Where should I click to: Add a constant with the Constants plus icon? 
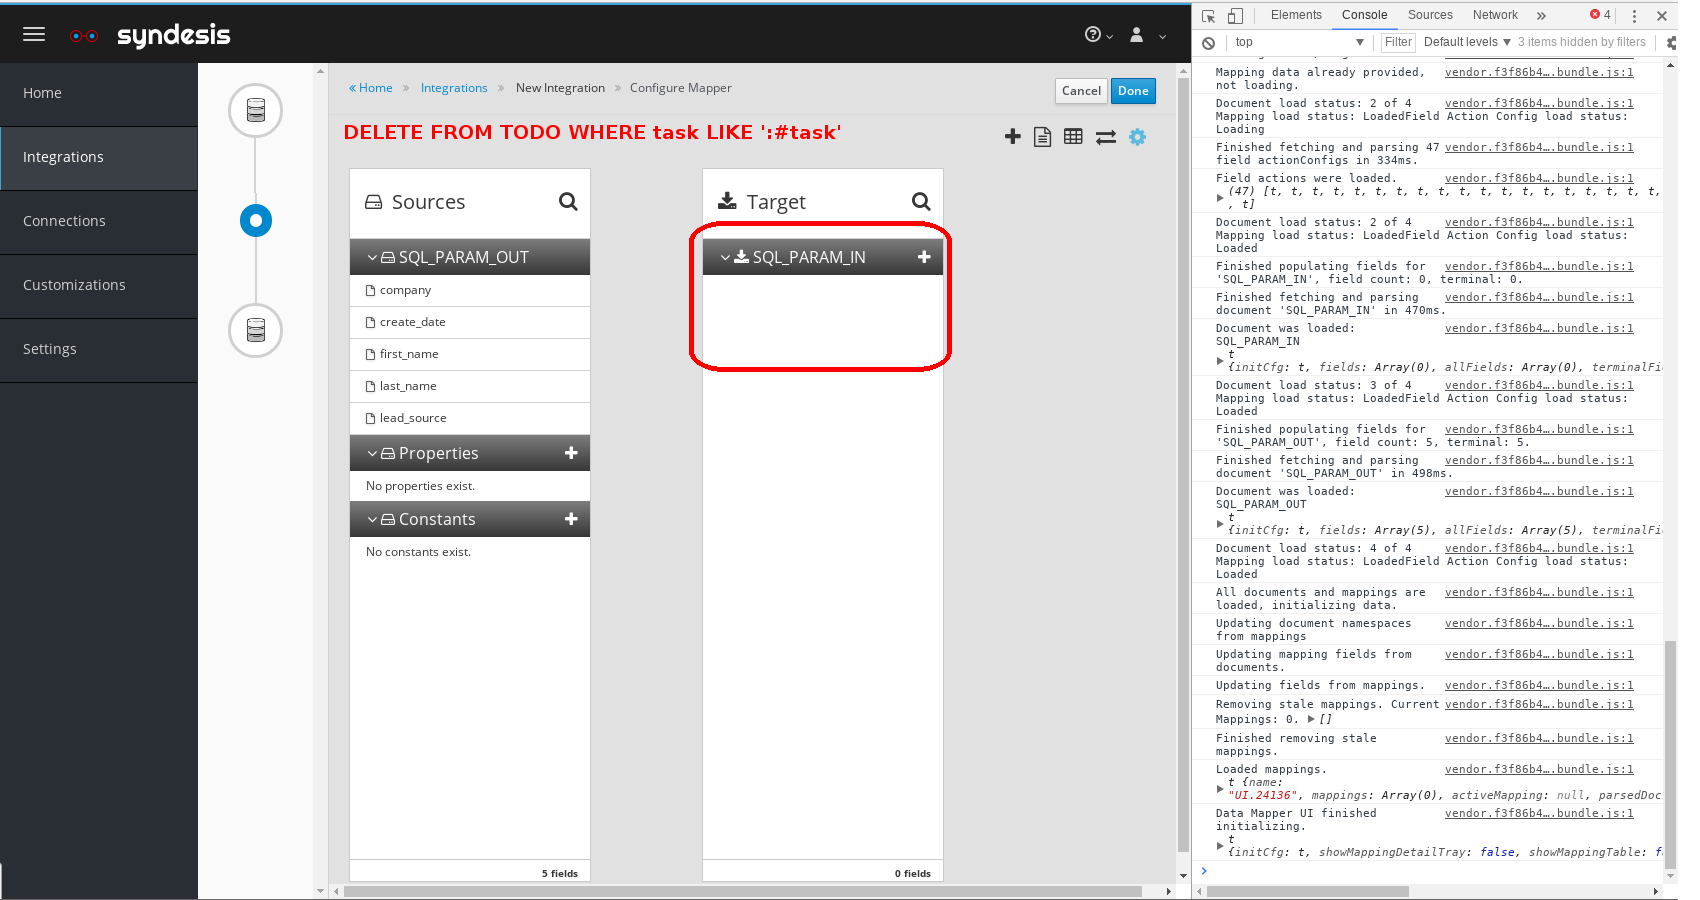(x=570, y=519)
